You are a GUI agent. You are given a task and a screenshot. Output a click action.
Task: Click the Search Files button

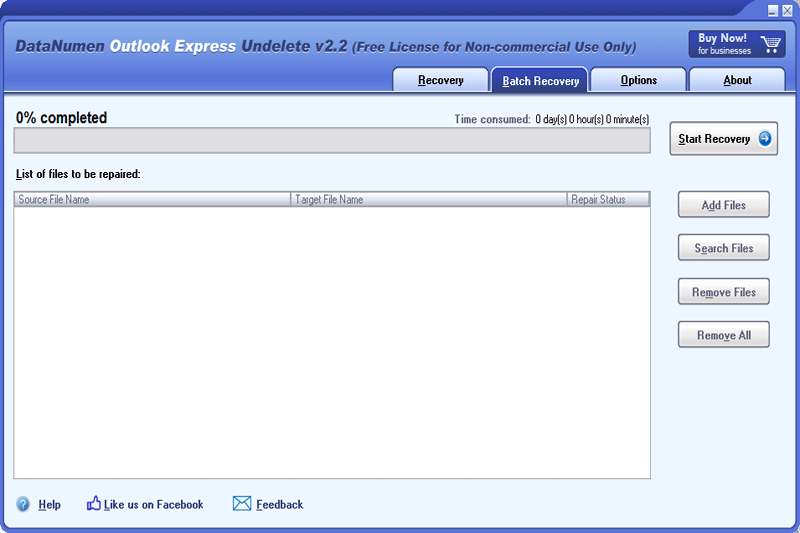723,248
